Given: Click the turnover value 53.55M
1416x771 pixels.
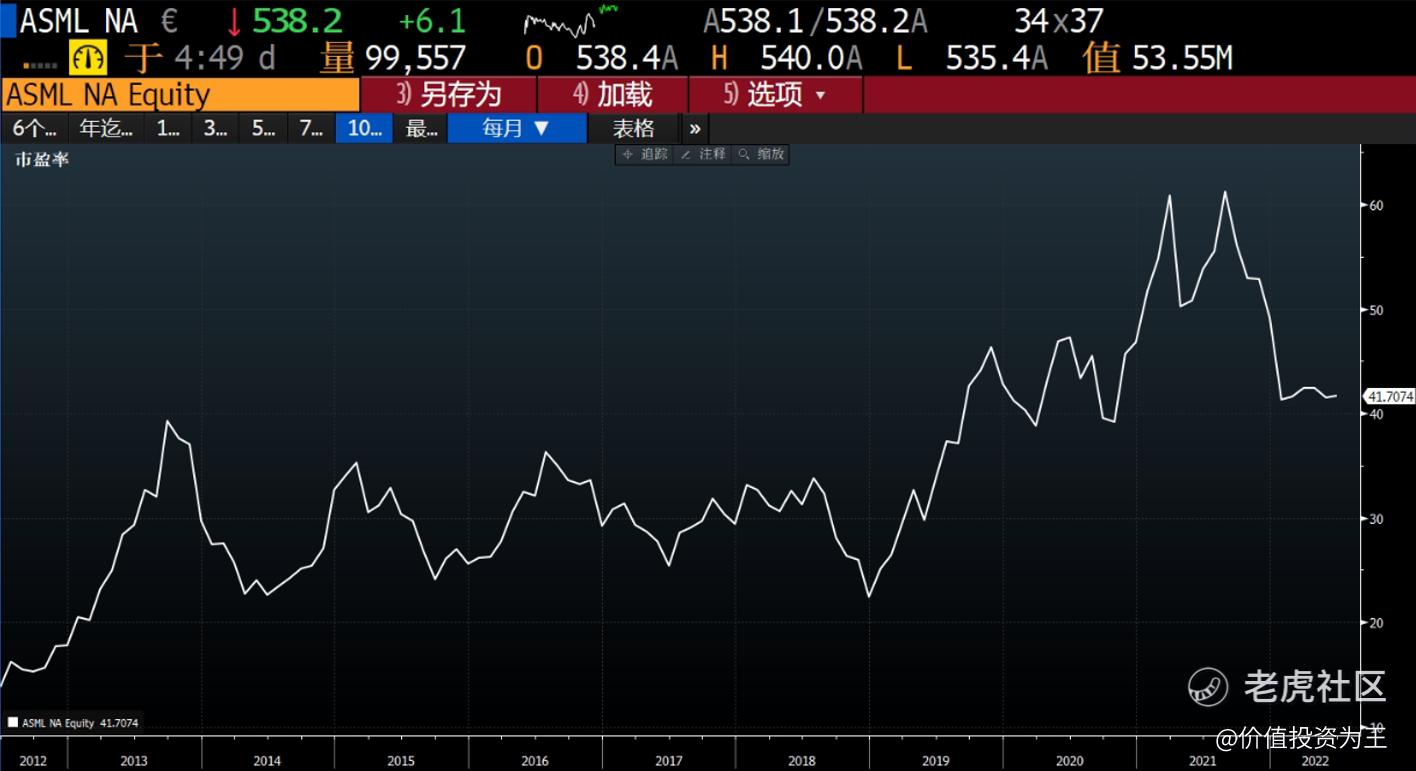Looking at the screenshot, I should 1182,58.
